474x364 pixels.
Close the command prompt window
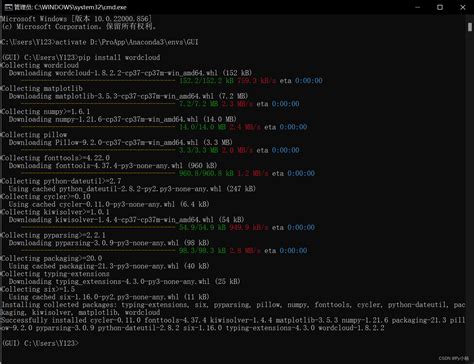[x=463, y=7]
